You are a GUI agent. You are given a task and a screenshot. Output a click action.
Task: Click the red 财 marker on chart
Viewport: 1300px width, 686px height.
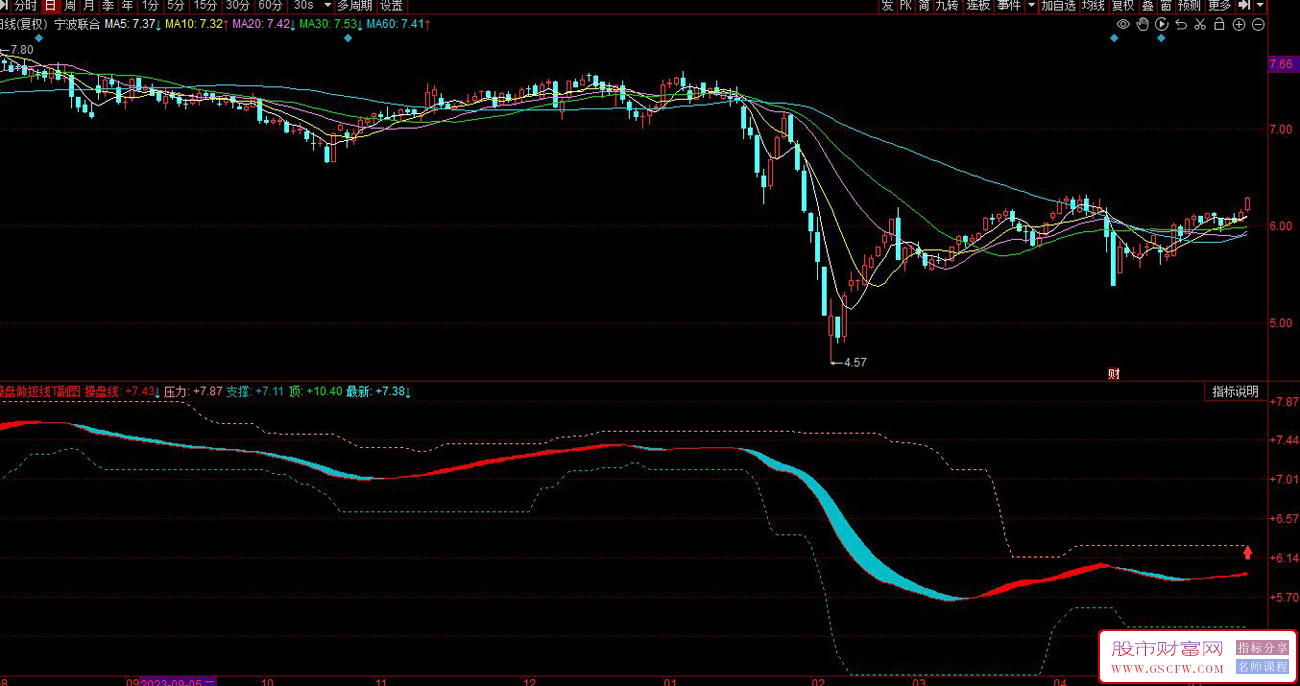pos(1113,374)
